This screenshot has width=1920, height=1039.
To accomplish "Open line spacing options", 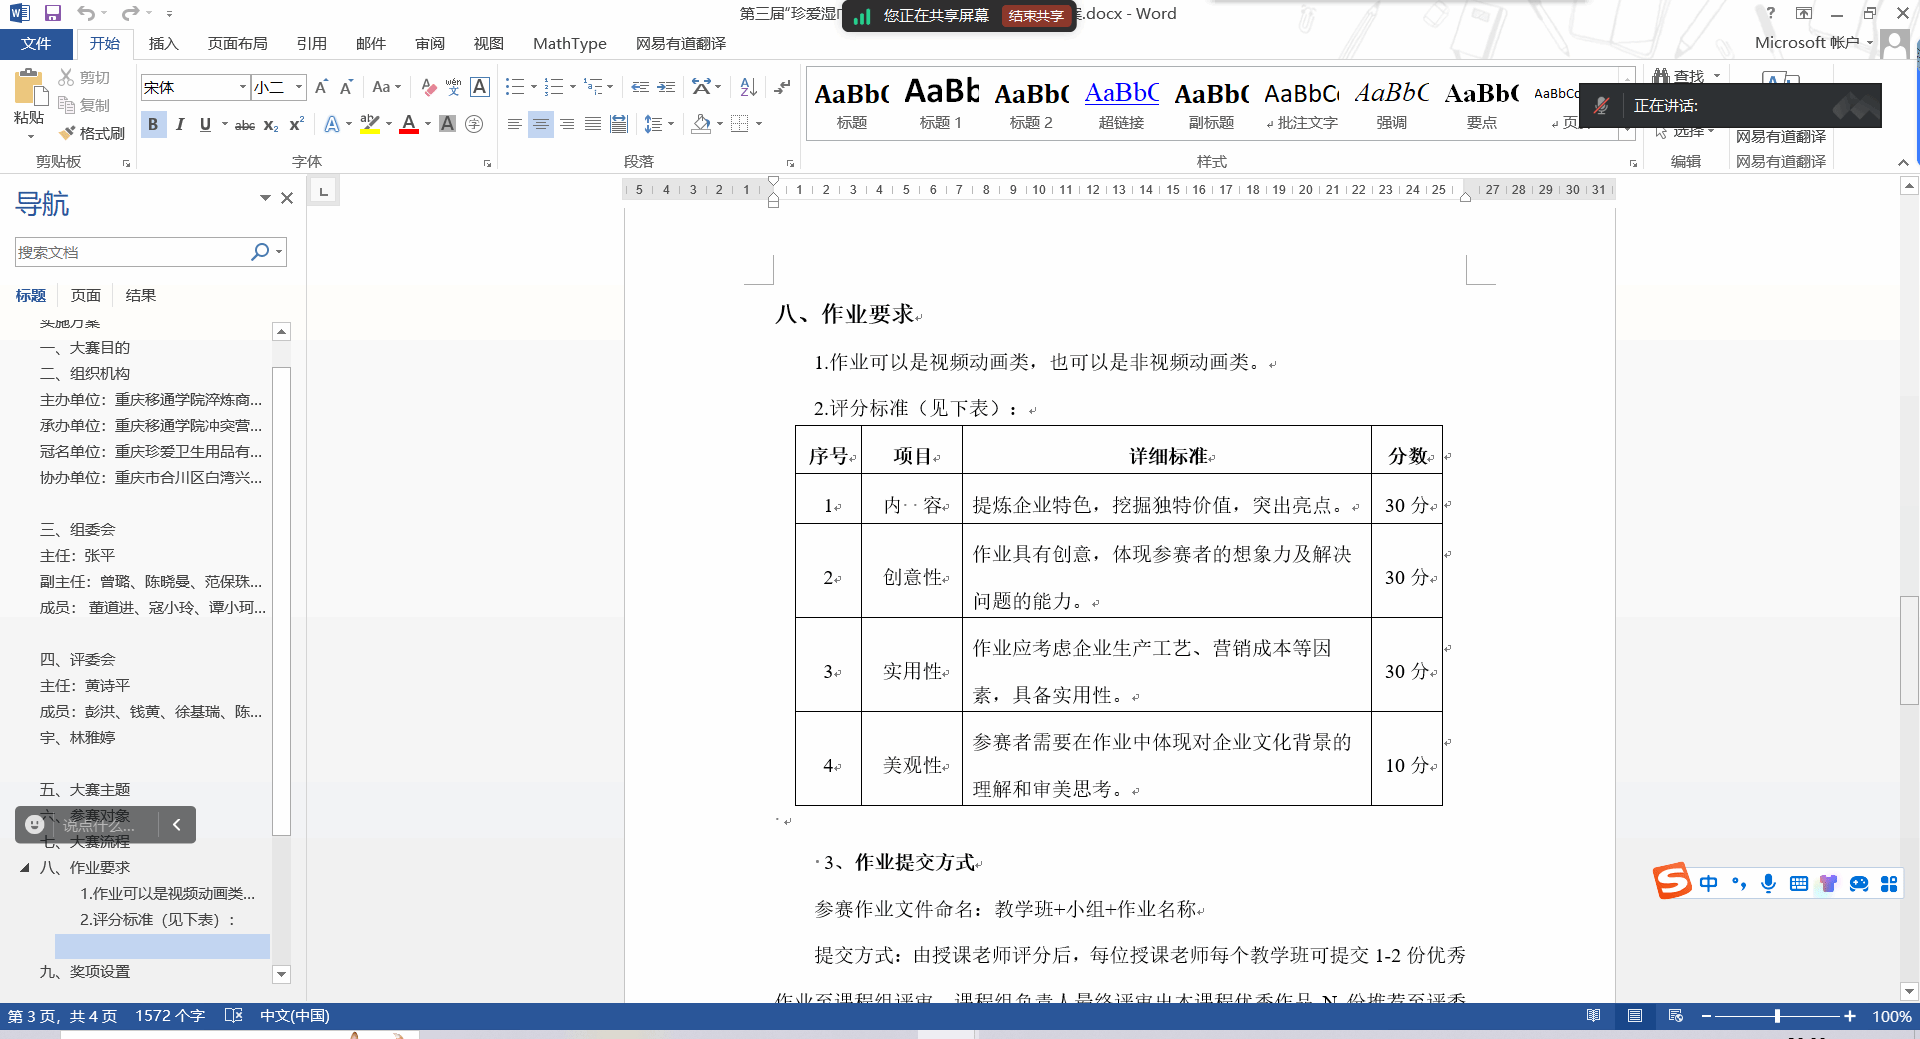I will pos(659,124).
